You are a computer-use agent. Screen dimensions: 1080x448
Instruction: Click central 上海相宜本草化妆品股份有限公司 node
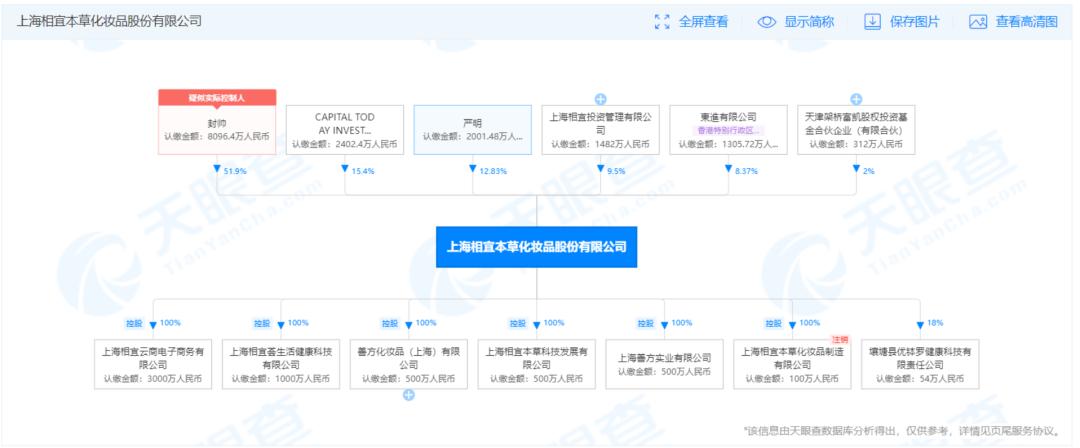tap(537, 247)
